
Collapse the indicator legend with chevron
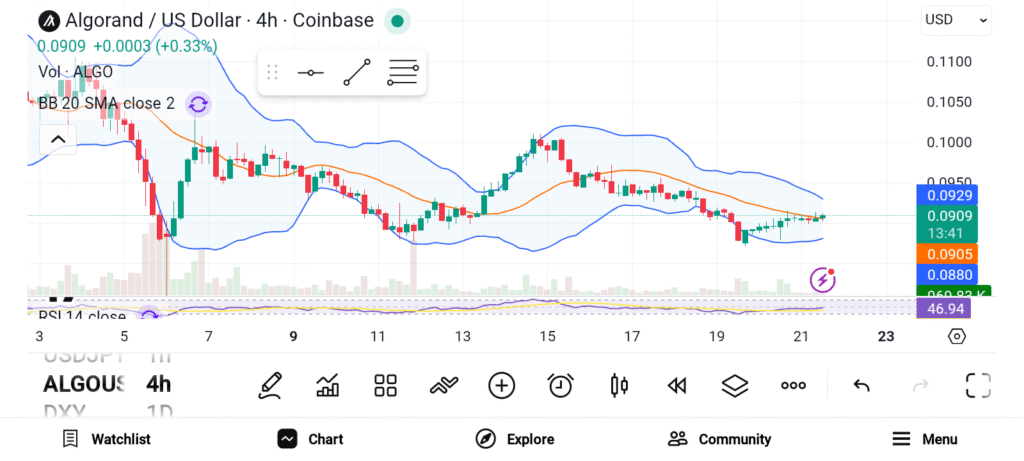click(x=57, y=139)
